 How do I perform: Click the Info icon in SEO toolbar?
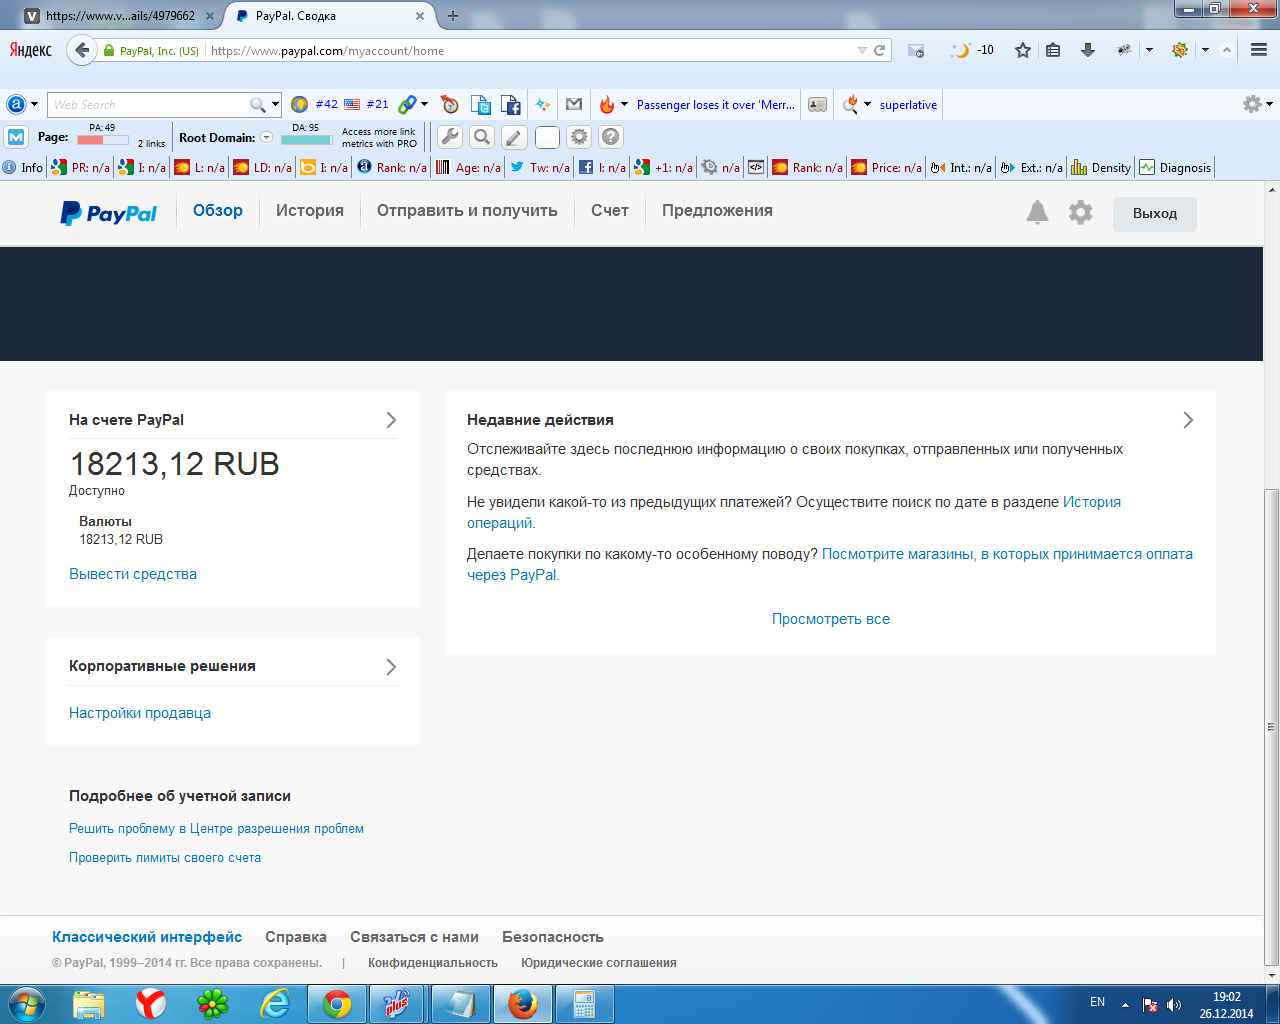23,167
